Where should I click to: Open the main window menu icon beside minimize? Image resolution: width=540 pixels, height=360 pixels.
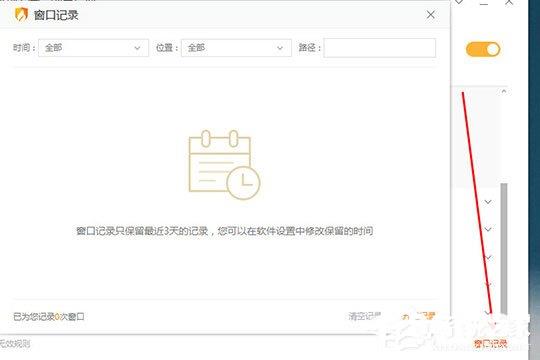[x=459, y=3]
